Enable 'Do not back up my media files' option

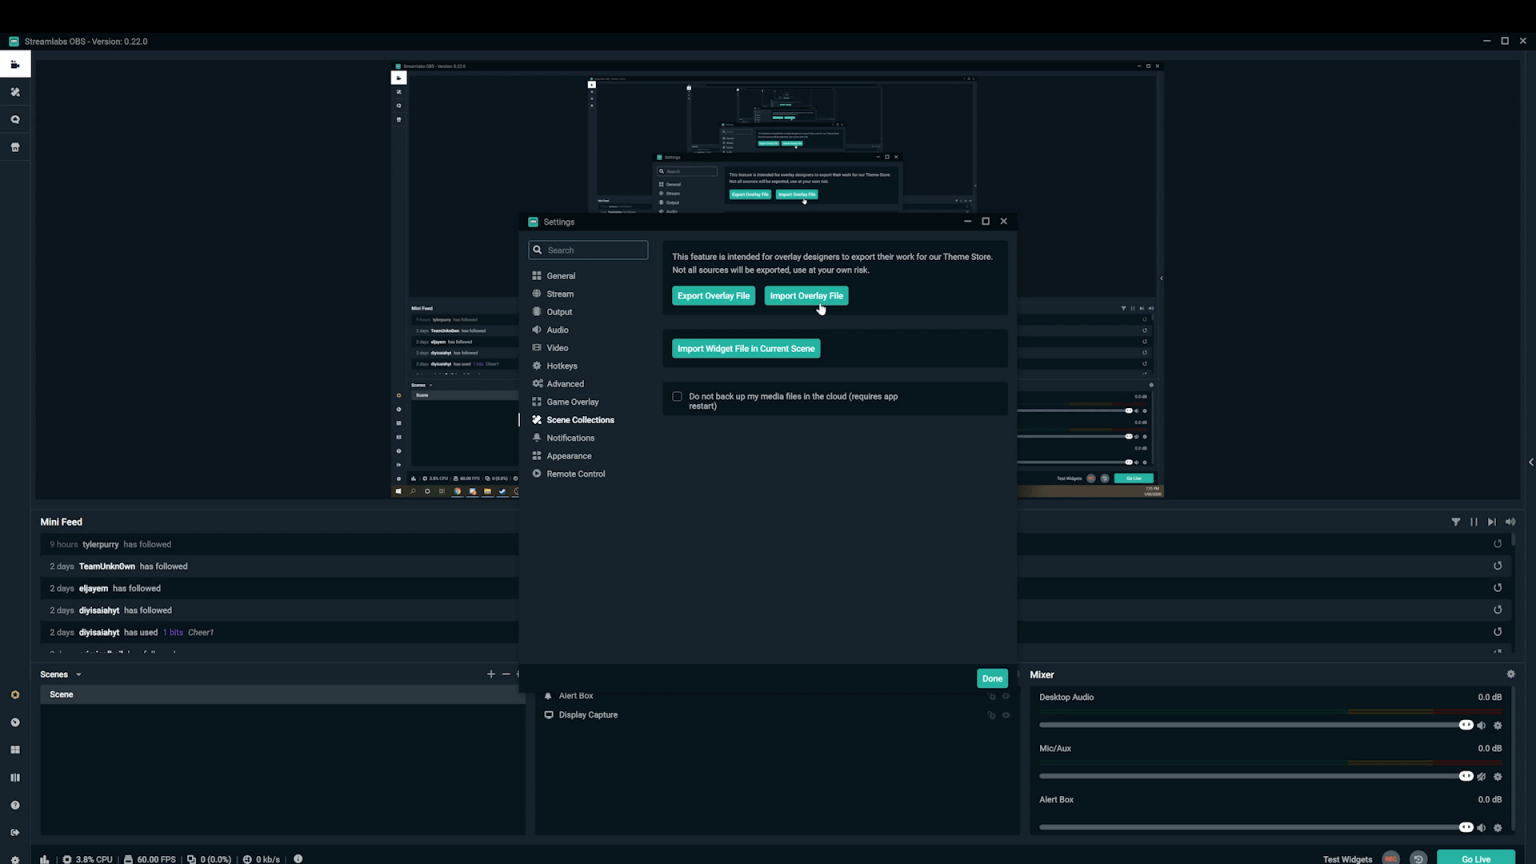[x=677, y=396]
